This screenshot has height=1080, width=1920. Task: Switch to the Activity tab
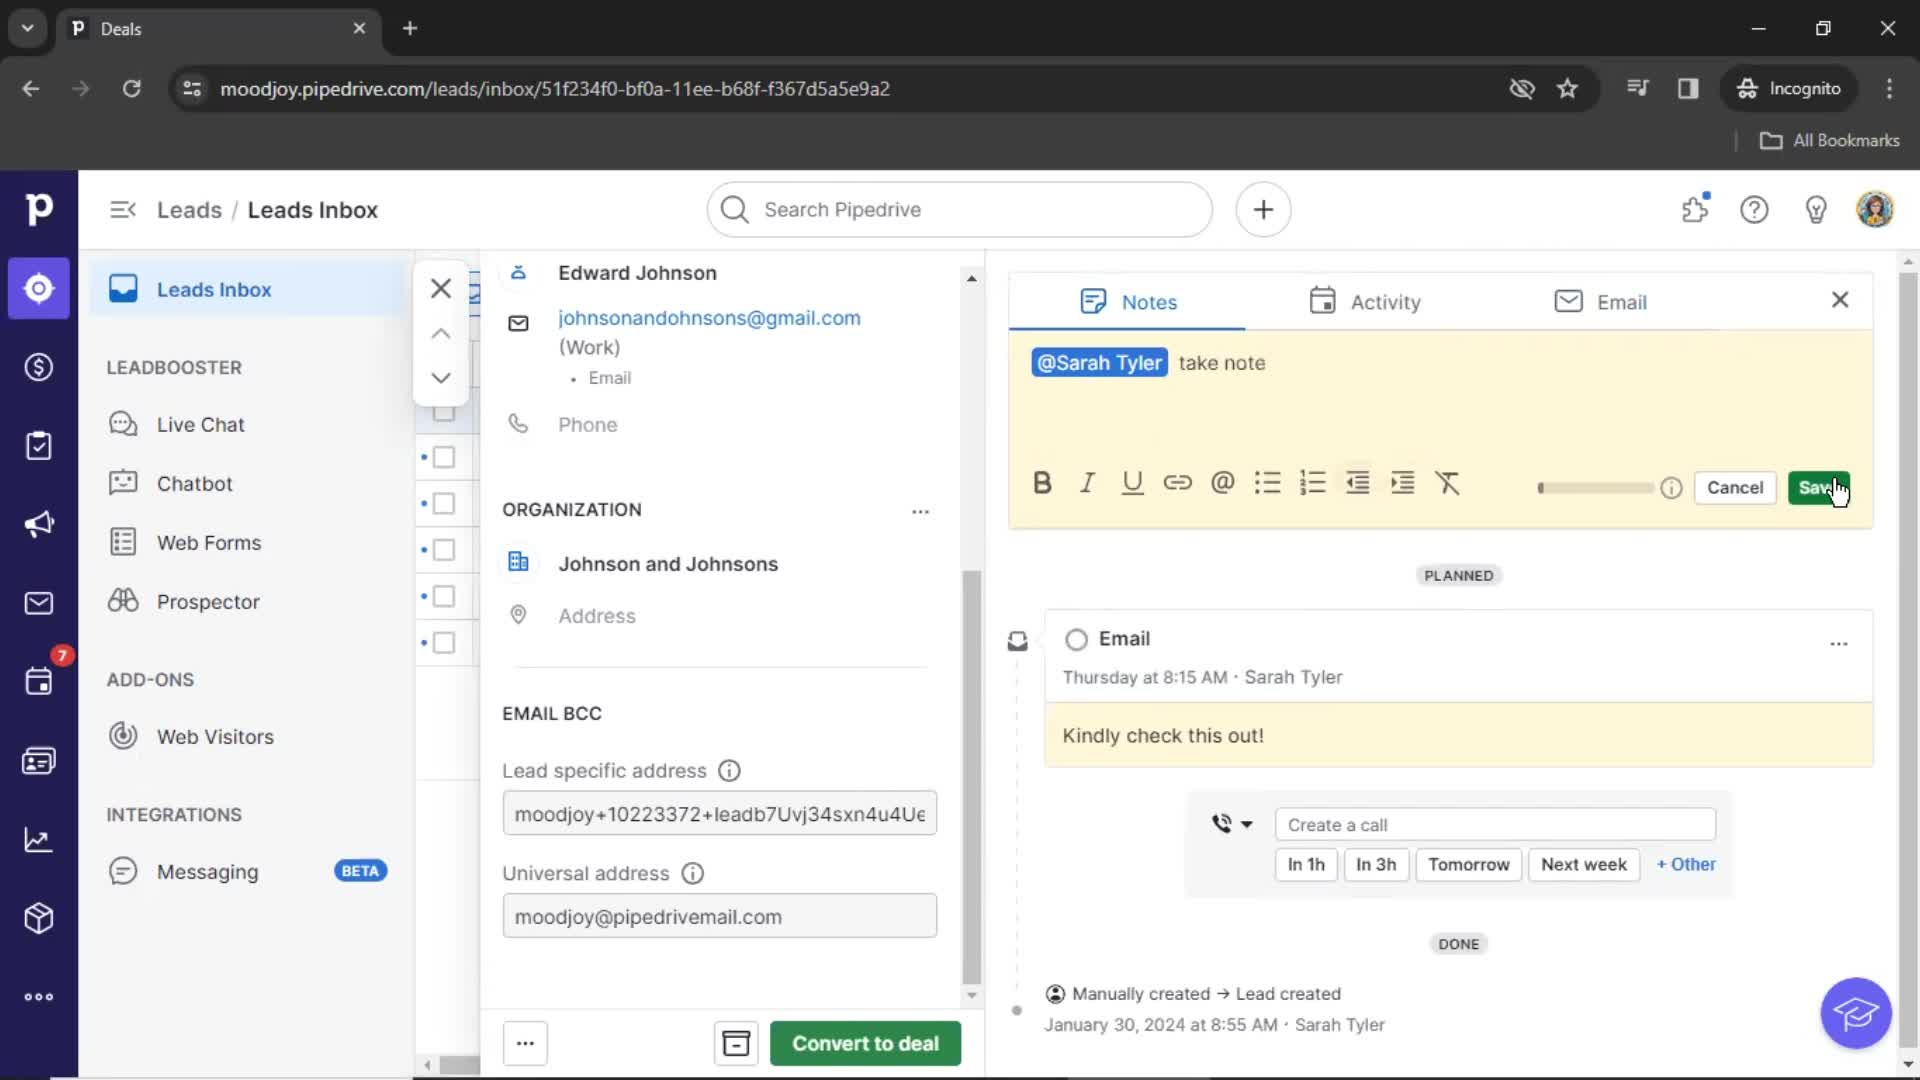tap(1364, 302)
